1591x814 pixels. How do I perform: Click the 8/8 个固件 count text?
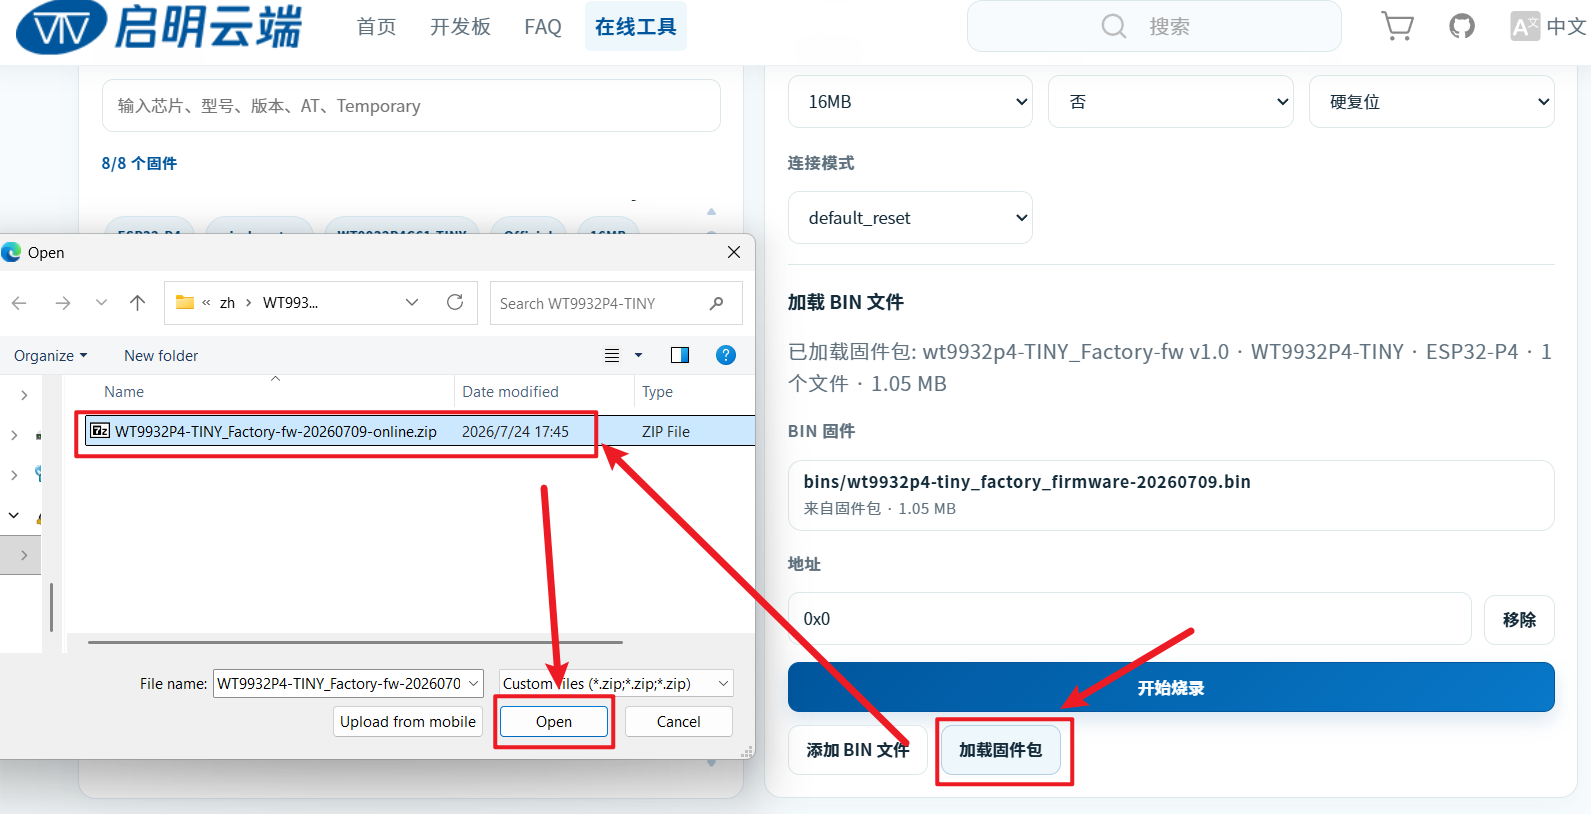139,163
